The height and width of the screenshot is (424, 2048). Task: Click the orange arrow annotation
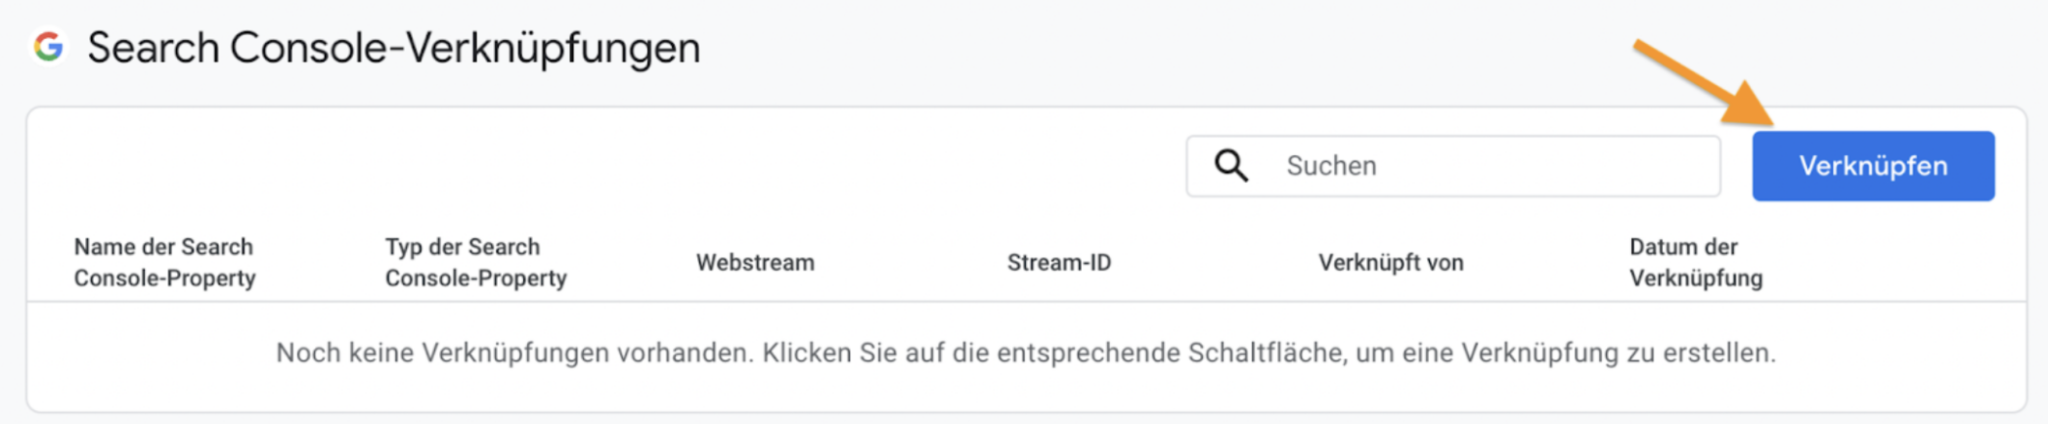(x=1705, y=83)
